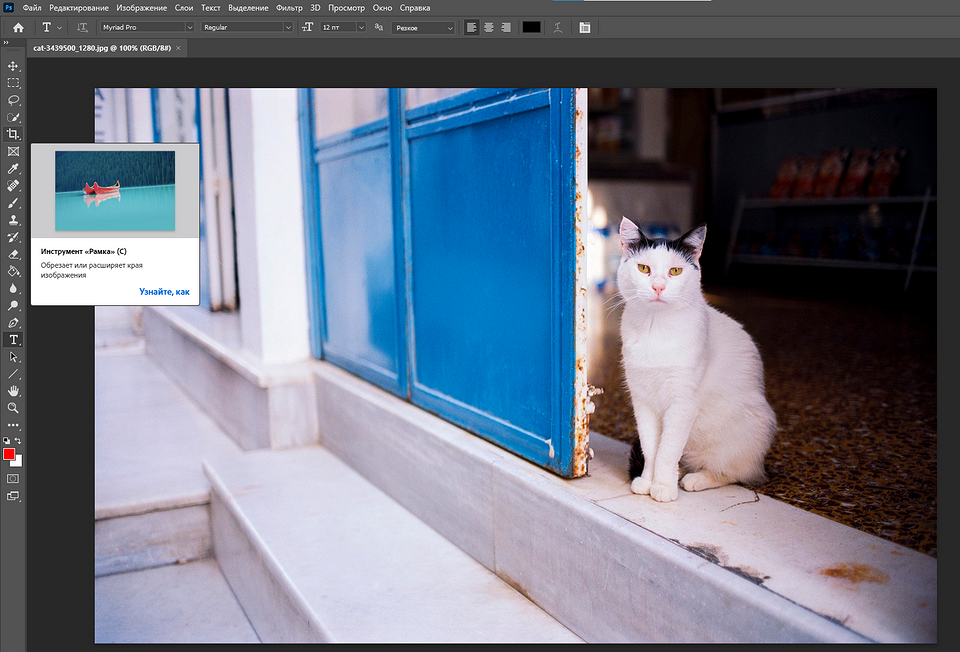Click the "Узнайте, как" link in tooltip
Image resolution: width=960 pixels, height=652 pixels.
point(164,291)
